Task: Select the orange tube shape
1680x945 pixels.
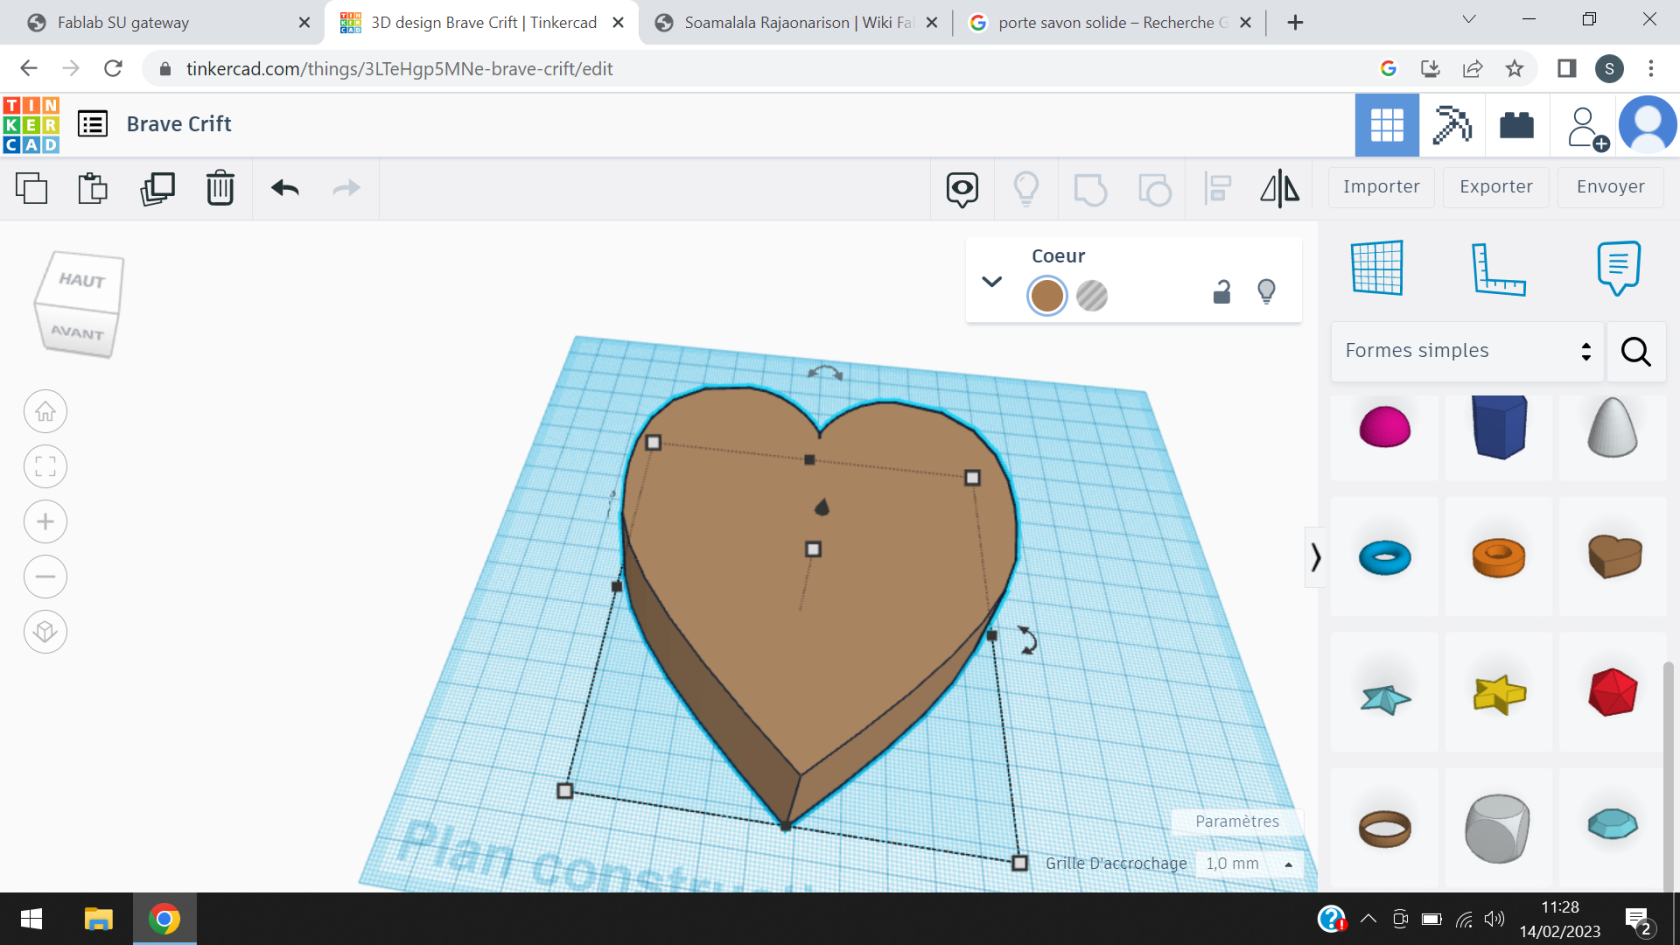Action: [x=1498, y=557]
